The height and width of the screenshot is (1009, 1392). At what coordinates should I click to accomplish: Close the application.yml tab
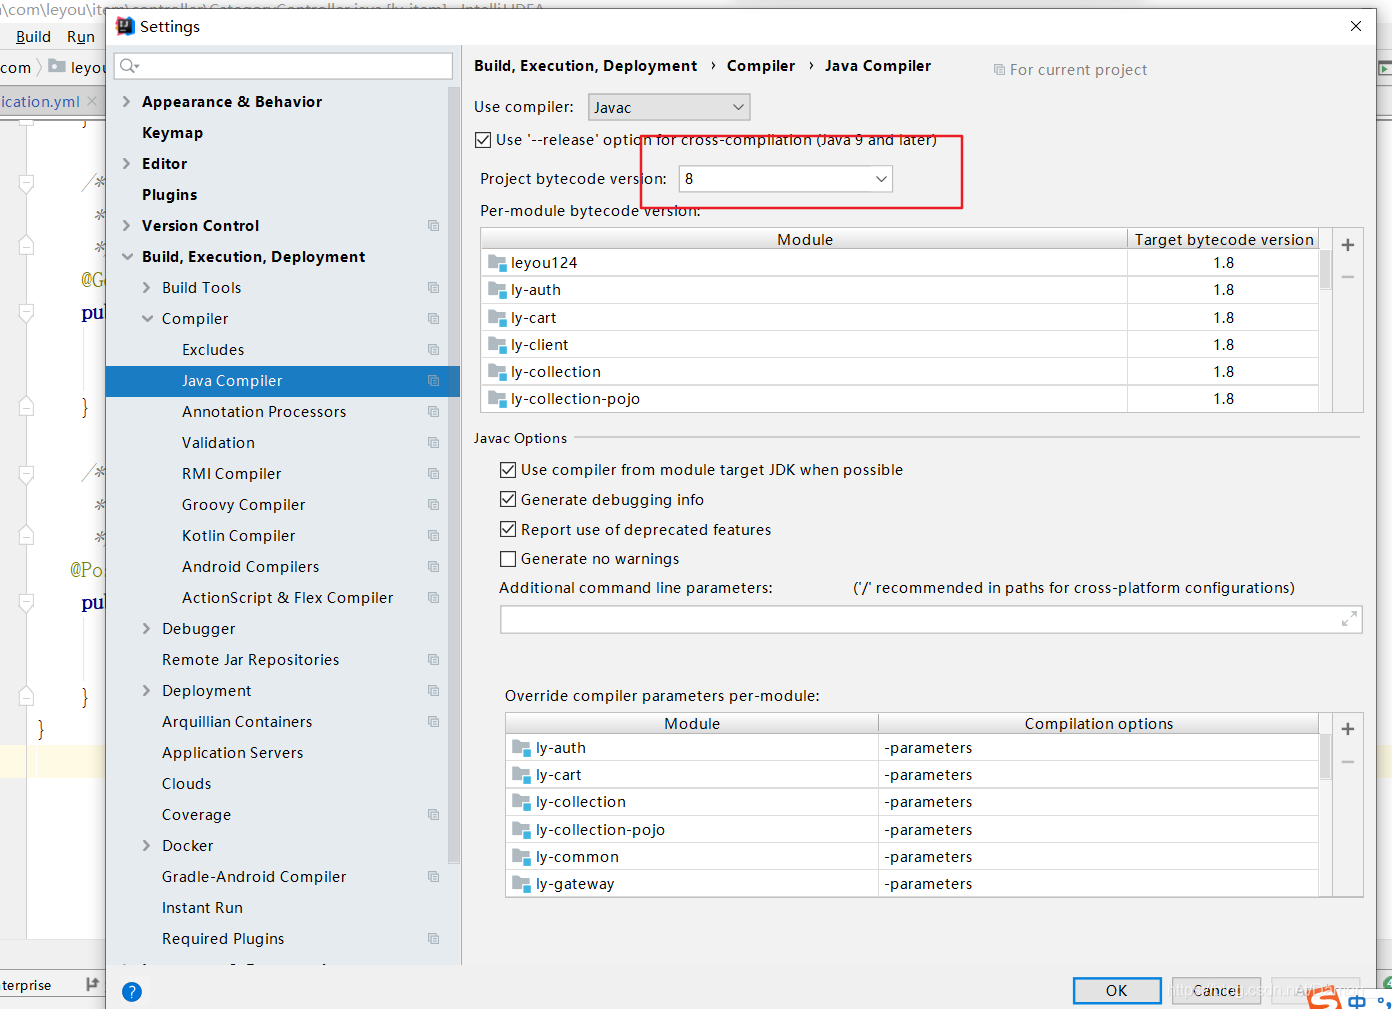pos(92,102)
